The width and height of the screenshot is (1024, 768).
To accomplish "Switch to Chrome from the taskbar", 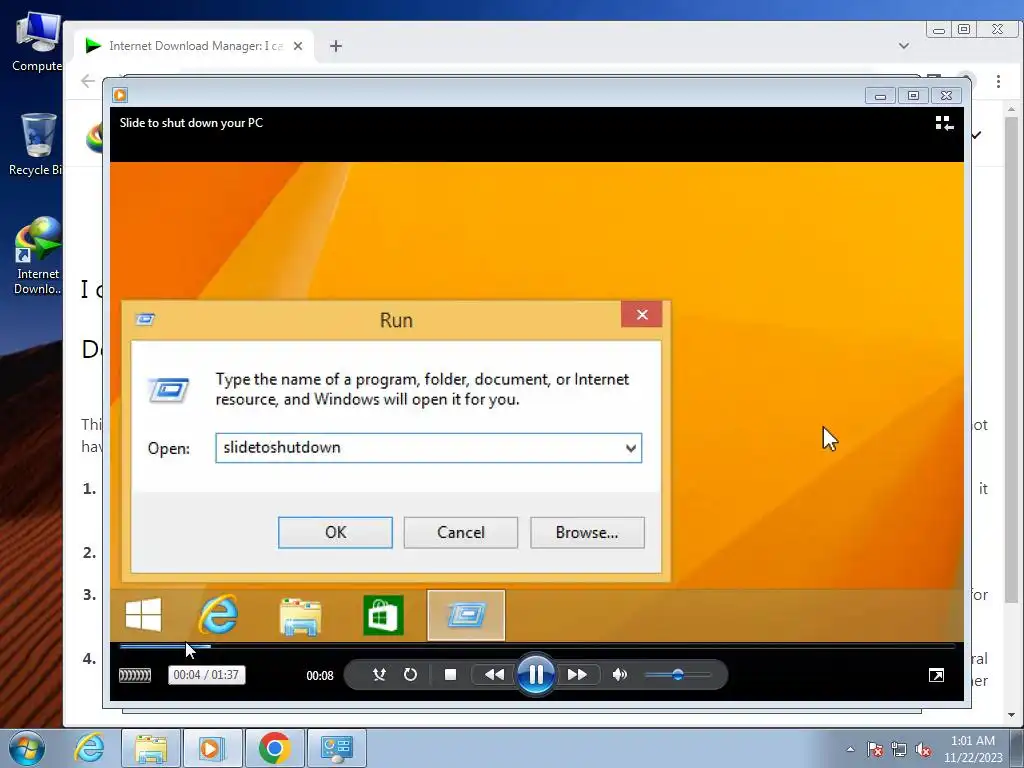I will pyautogui.click(x=274, y=748).
